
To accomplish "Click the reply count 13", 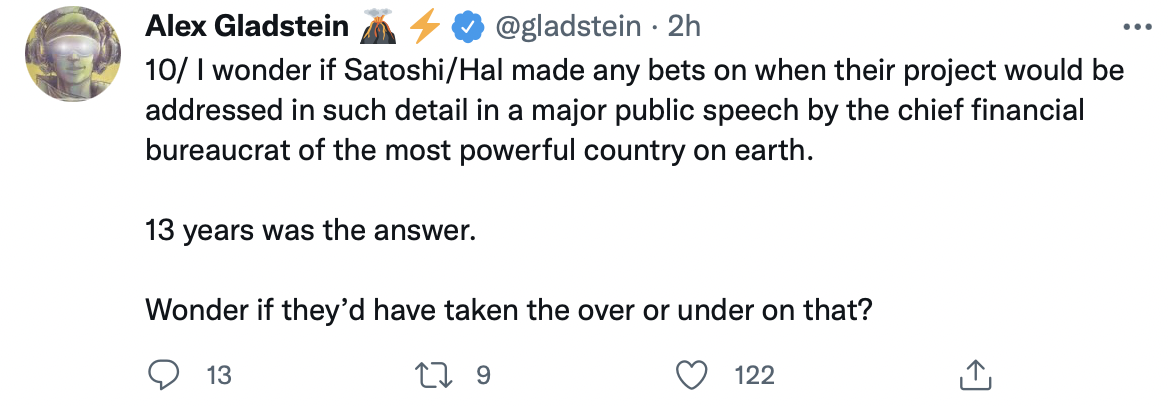I will click(x=218, y=375).
